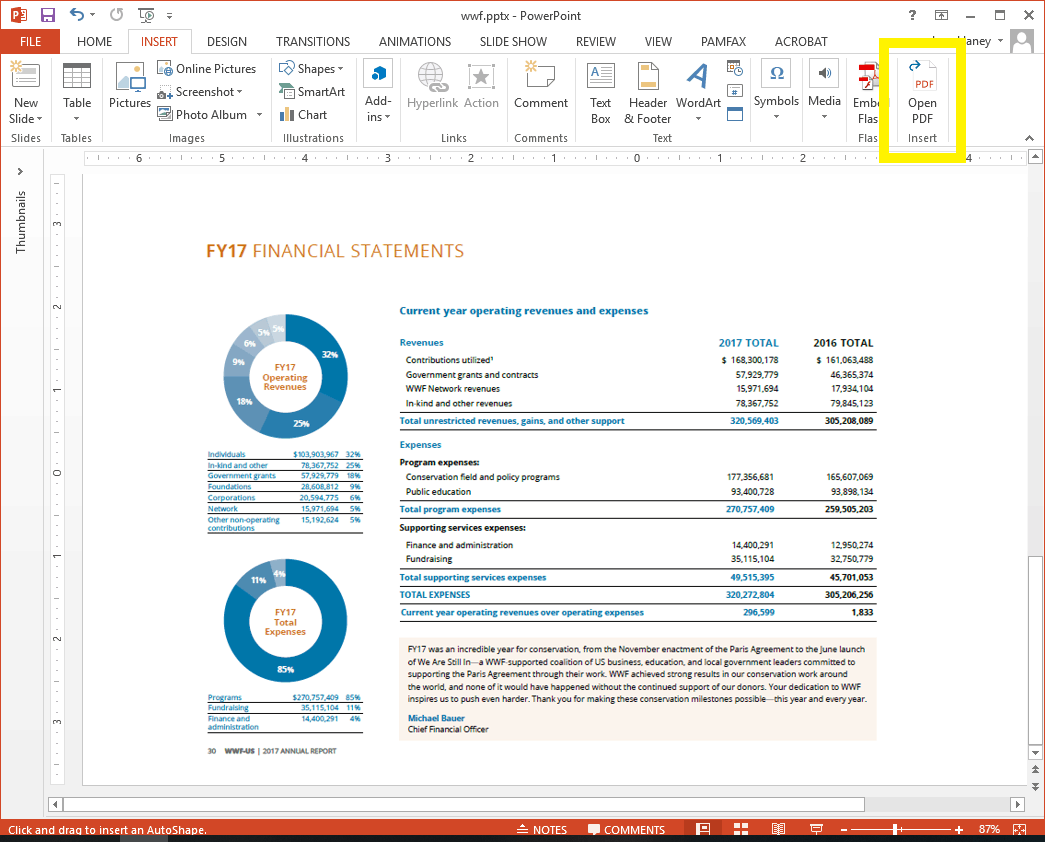
Task: Switch to Normal view in status bar
Action: (x=702, y=829)
